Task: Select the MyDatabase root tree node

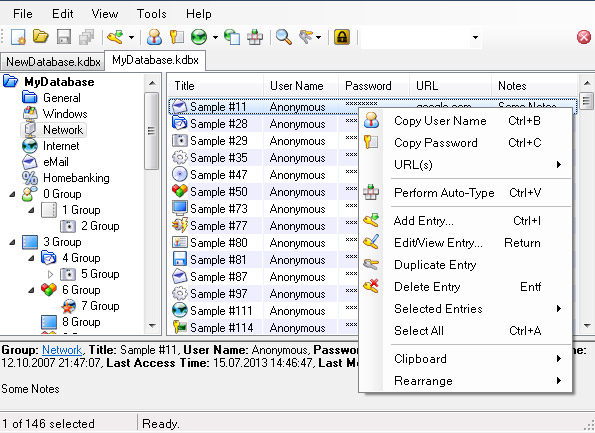Action: [59, 82]
